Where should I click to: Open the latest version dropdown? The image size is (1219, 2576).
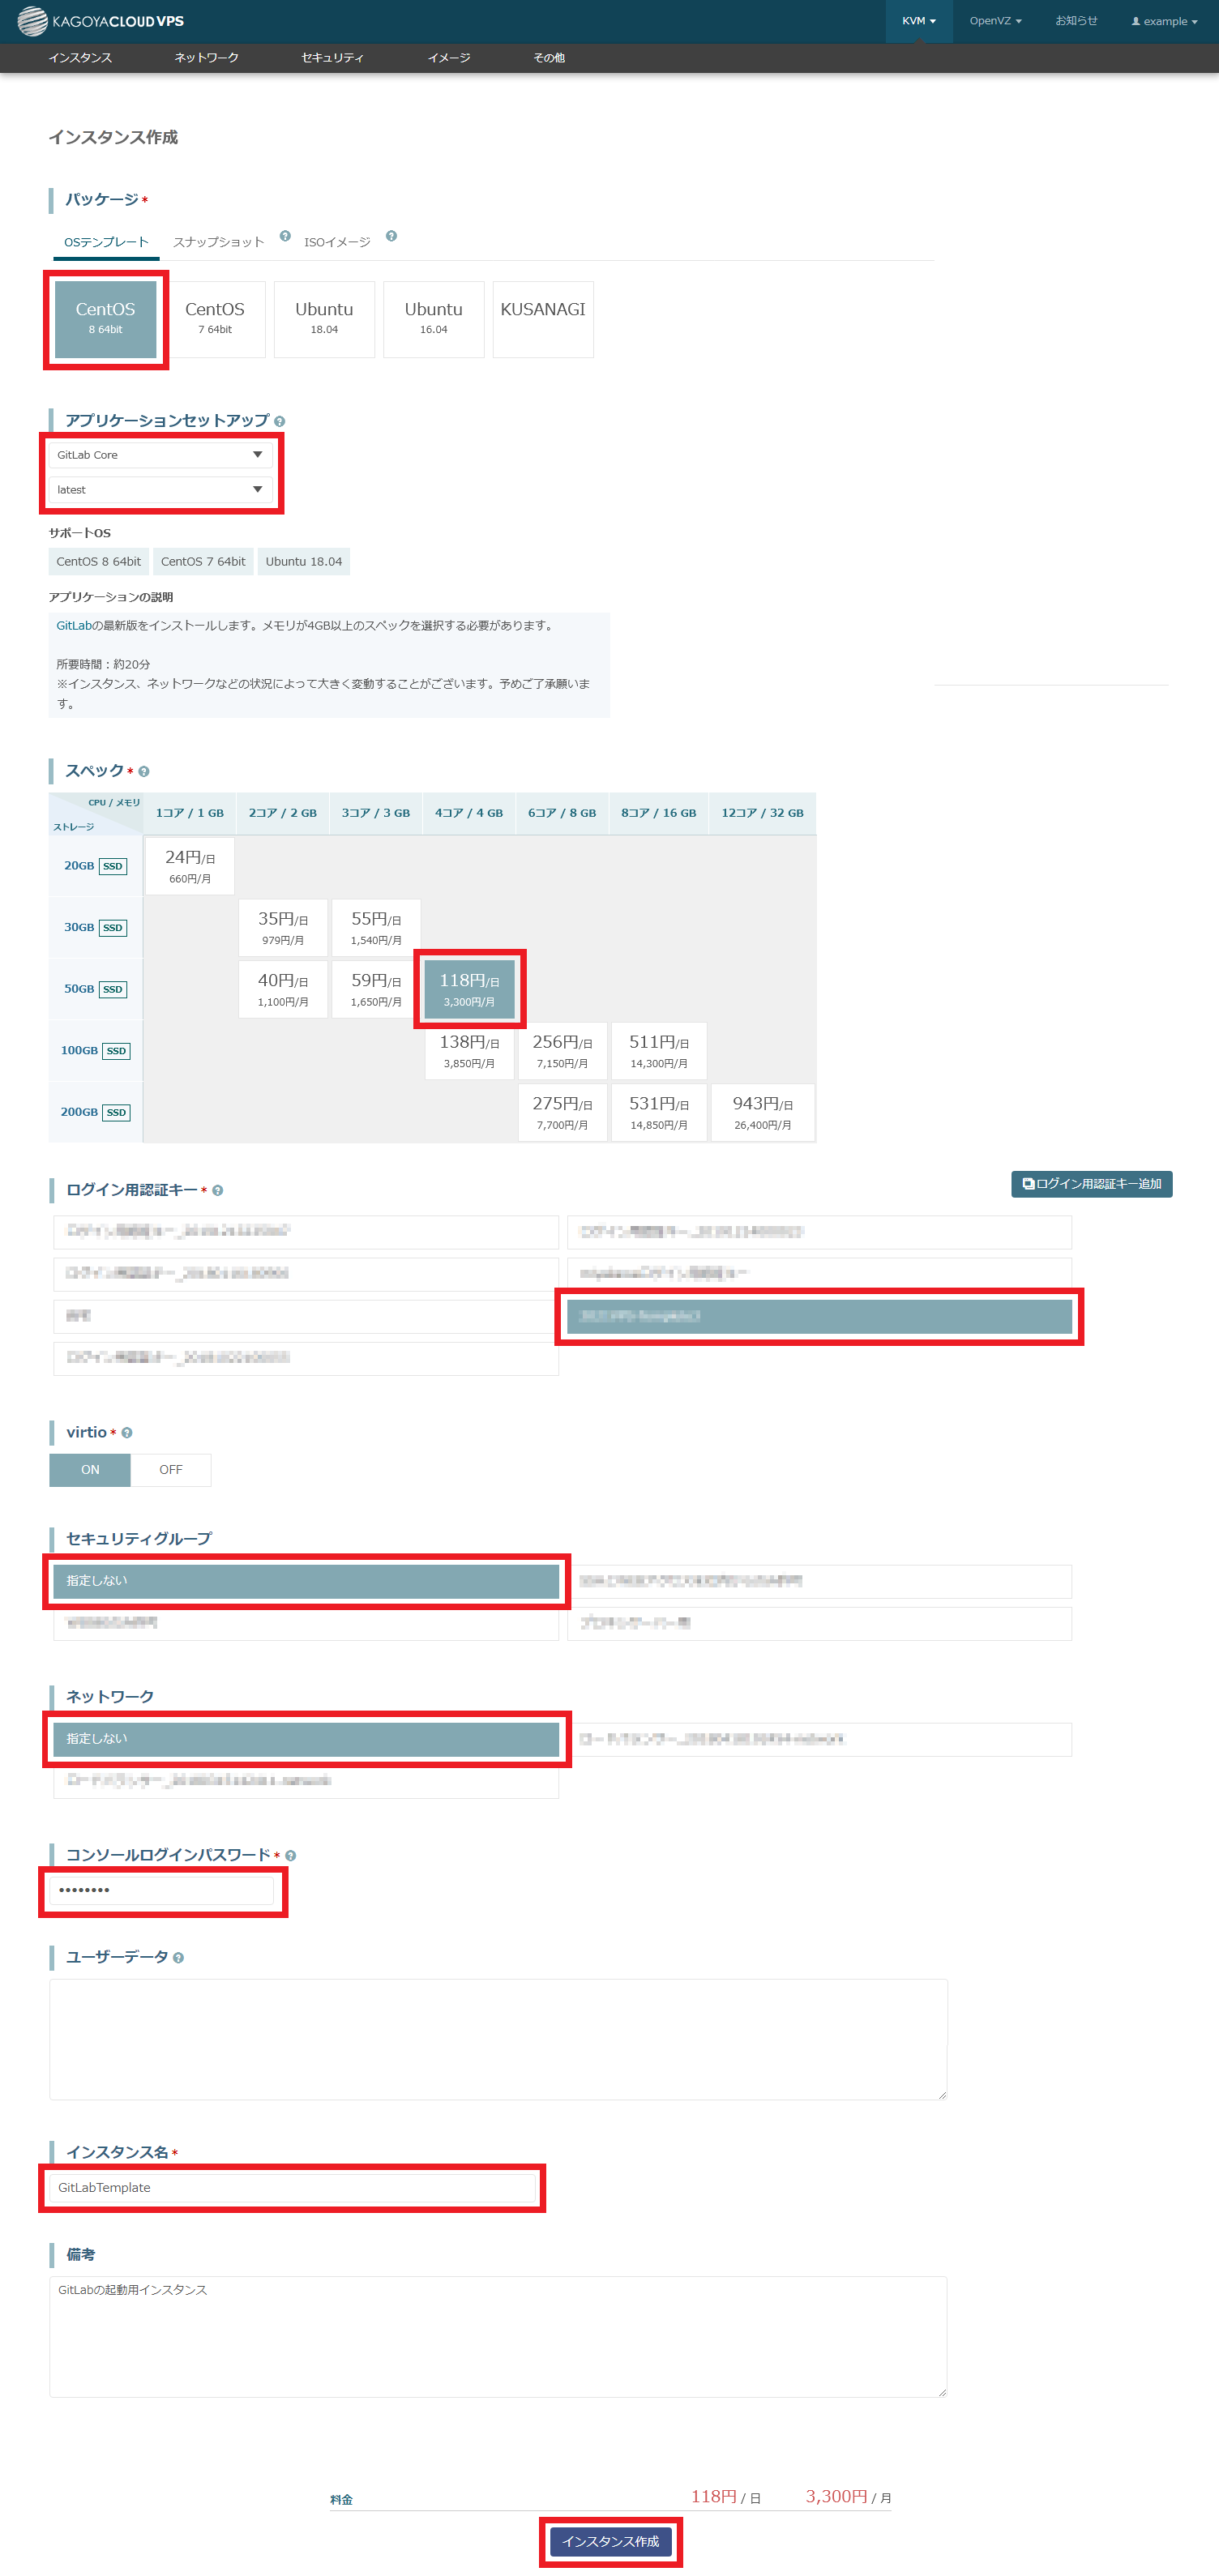click(160, 490)
